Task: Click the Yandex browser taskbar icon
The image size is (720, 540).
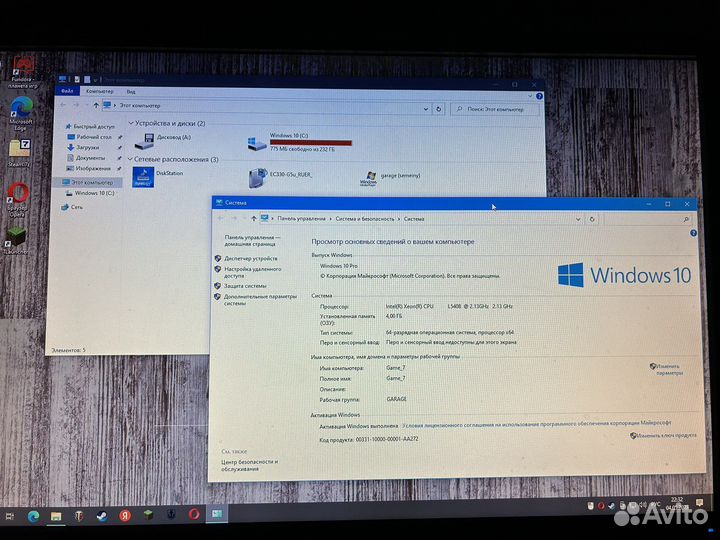Action: (x=124, y=515)
